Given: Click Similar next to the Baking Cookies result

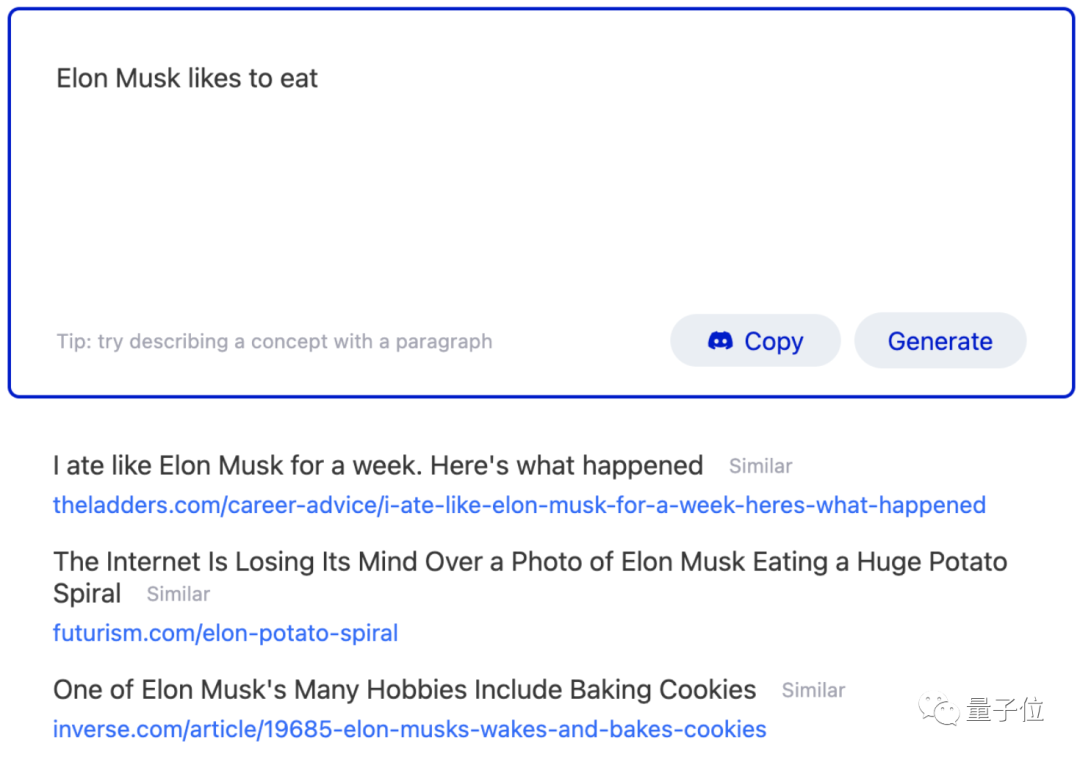Looking at the screenshot, I should click(x=813, y=690).
